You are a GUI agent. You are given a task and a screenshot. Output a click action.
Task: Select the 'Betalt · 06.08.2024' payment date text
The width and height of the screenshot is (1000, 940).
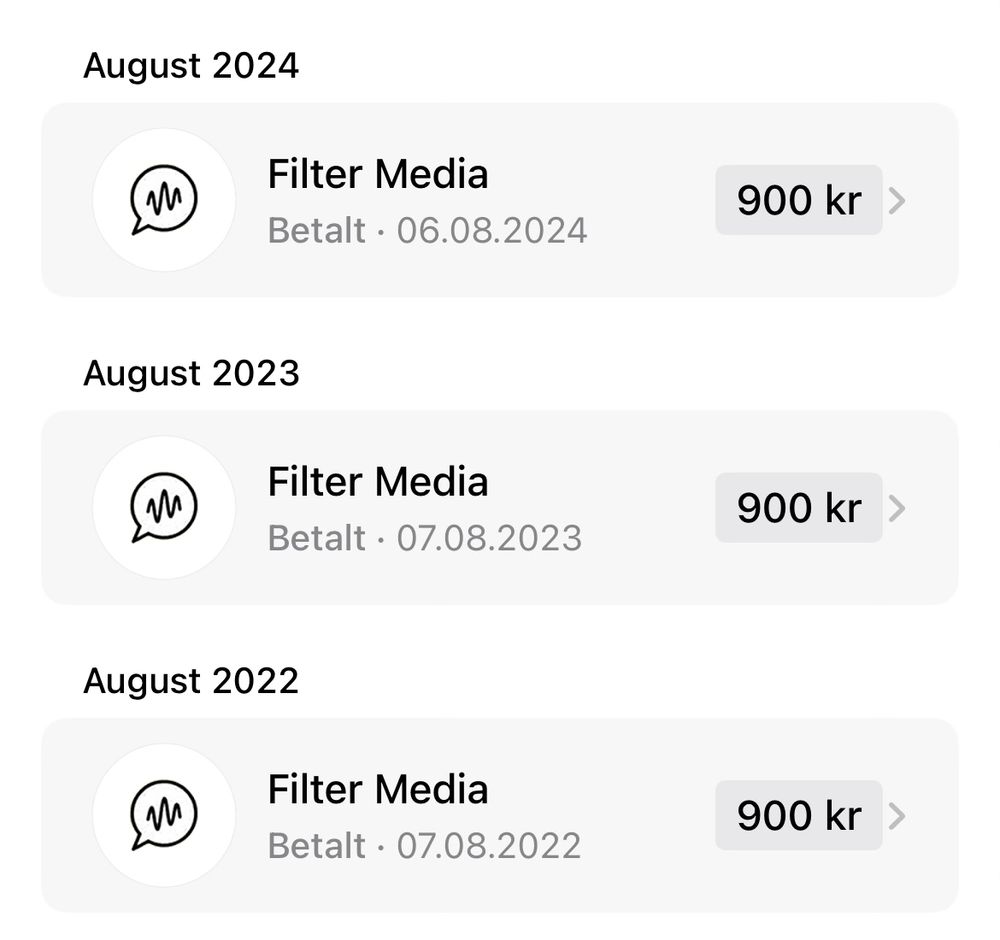(x=427, y=230)
